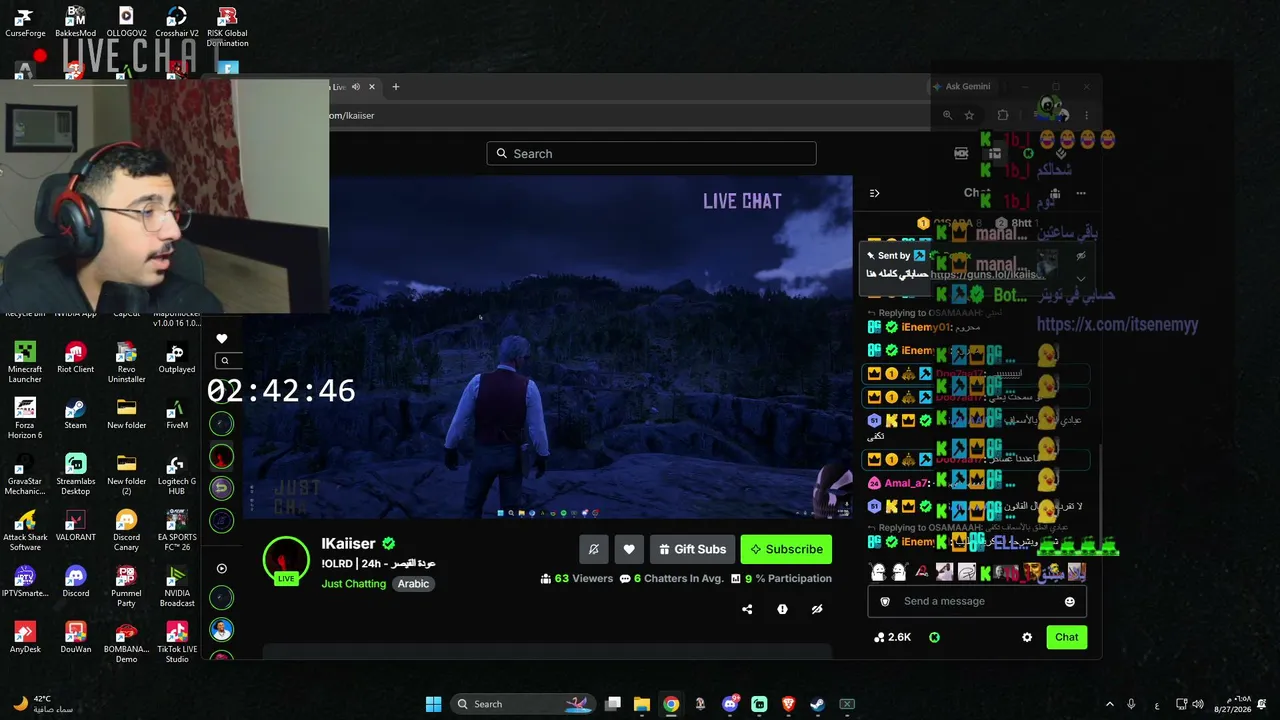Open the Steam desktop shortcut
This screenshot has height=720, width=1280.
pos(75,414)
